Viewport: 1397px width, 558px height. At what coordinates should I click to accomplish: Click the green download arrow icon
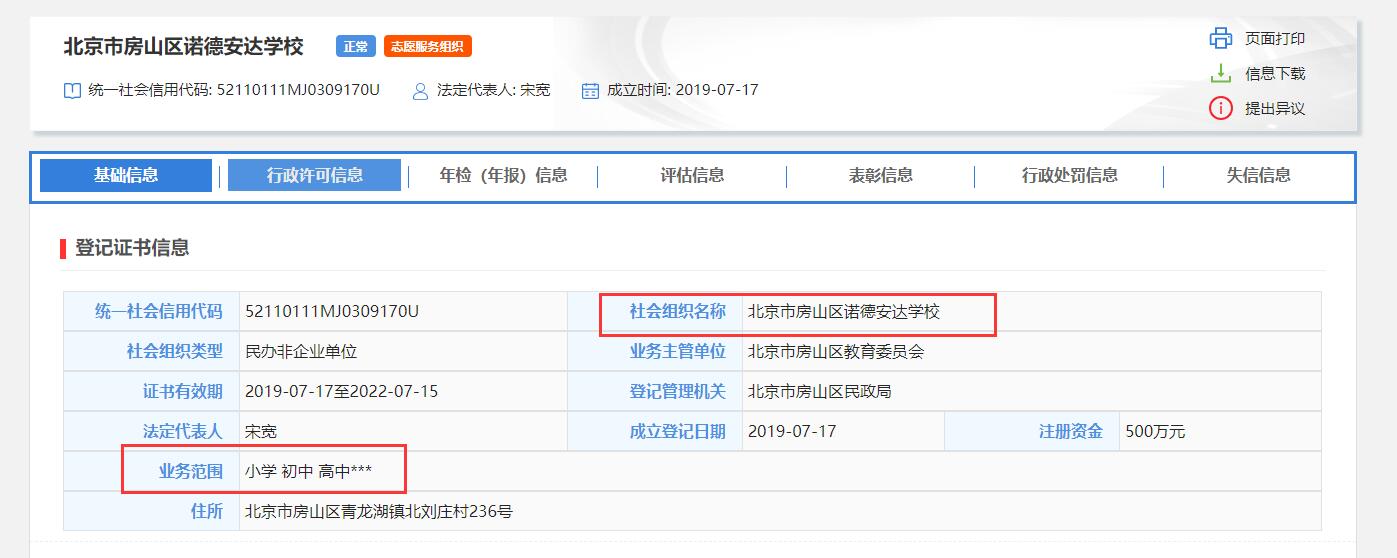[1220, 74]
